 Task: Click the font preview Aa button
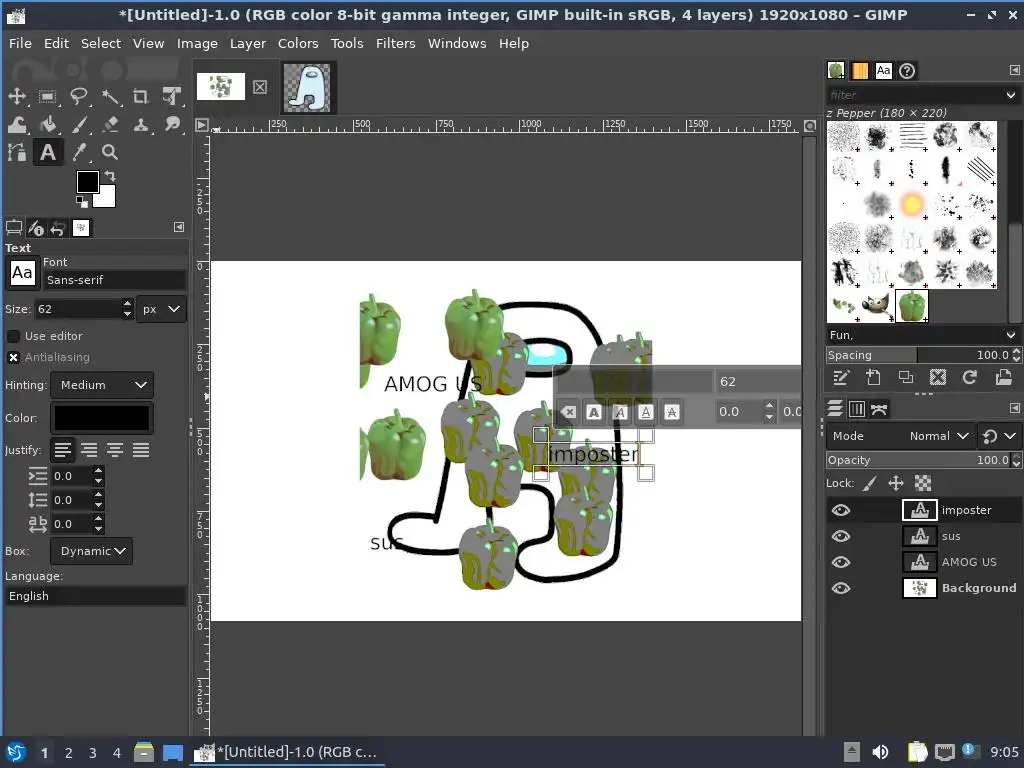(22, 273)
